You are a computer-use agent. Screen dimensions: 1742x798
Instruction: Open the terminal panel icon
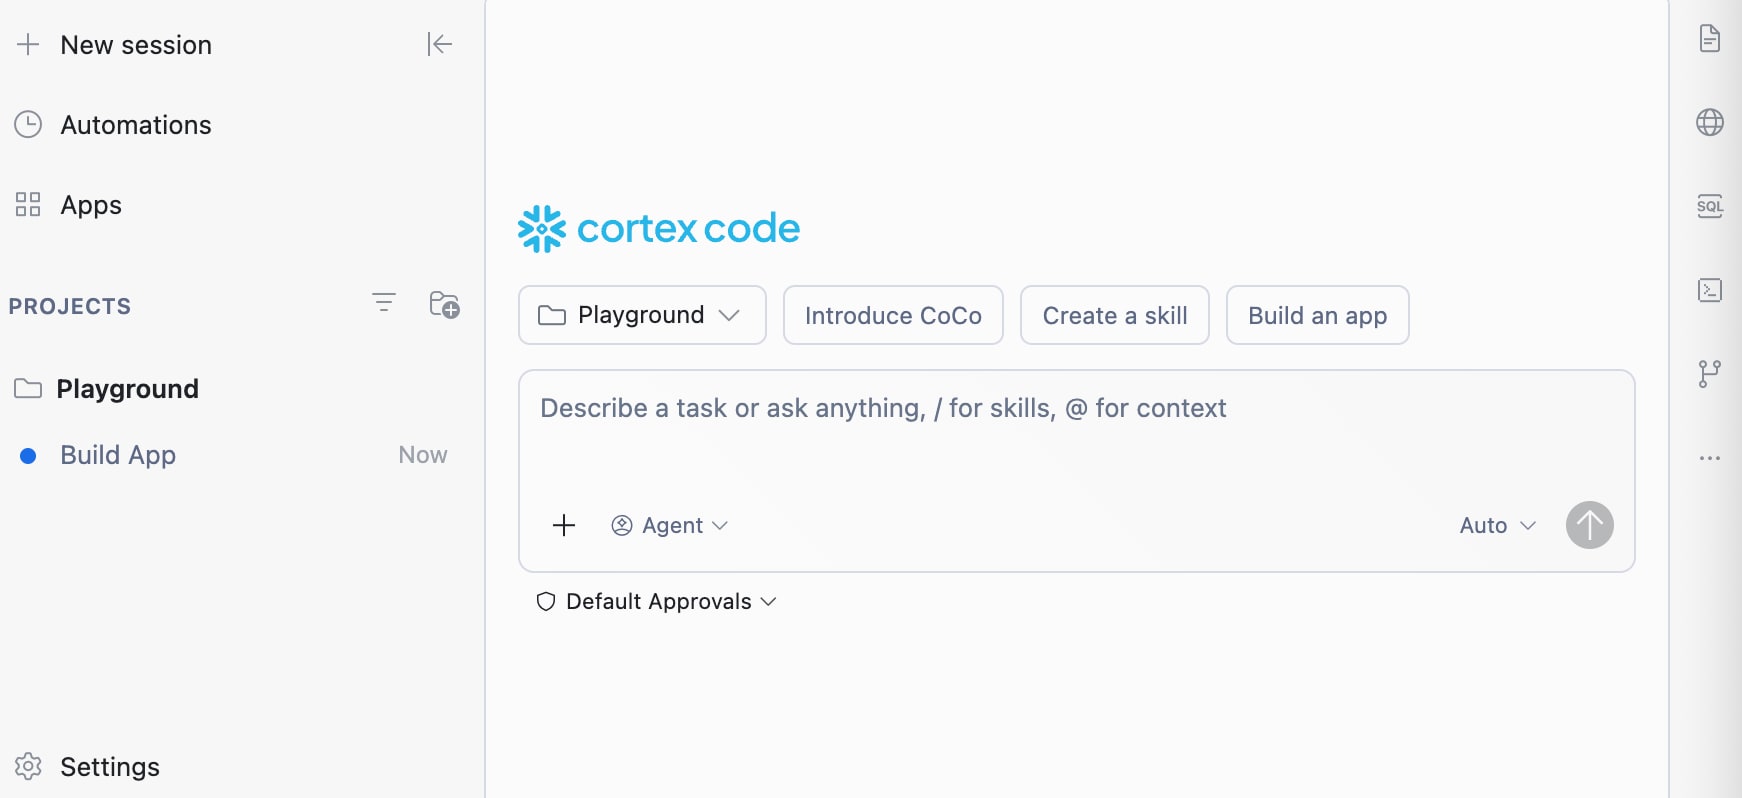click(1710, 290)
